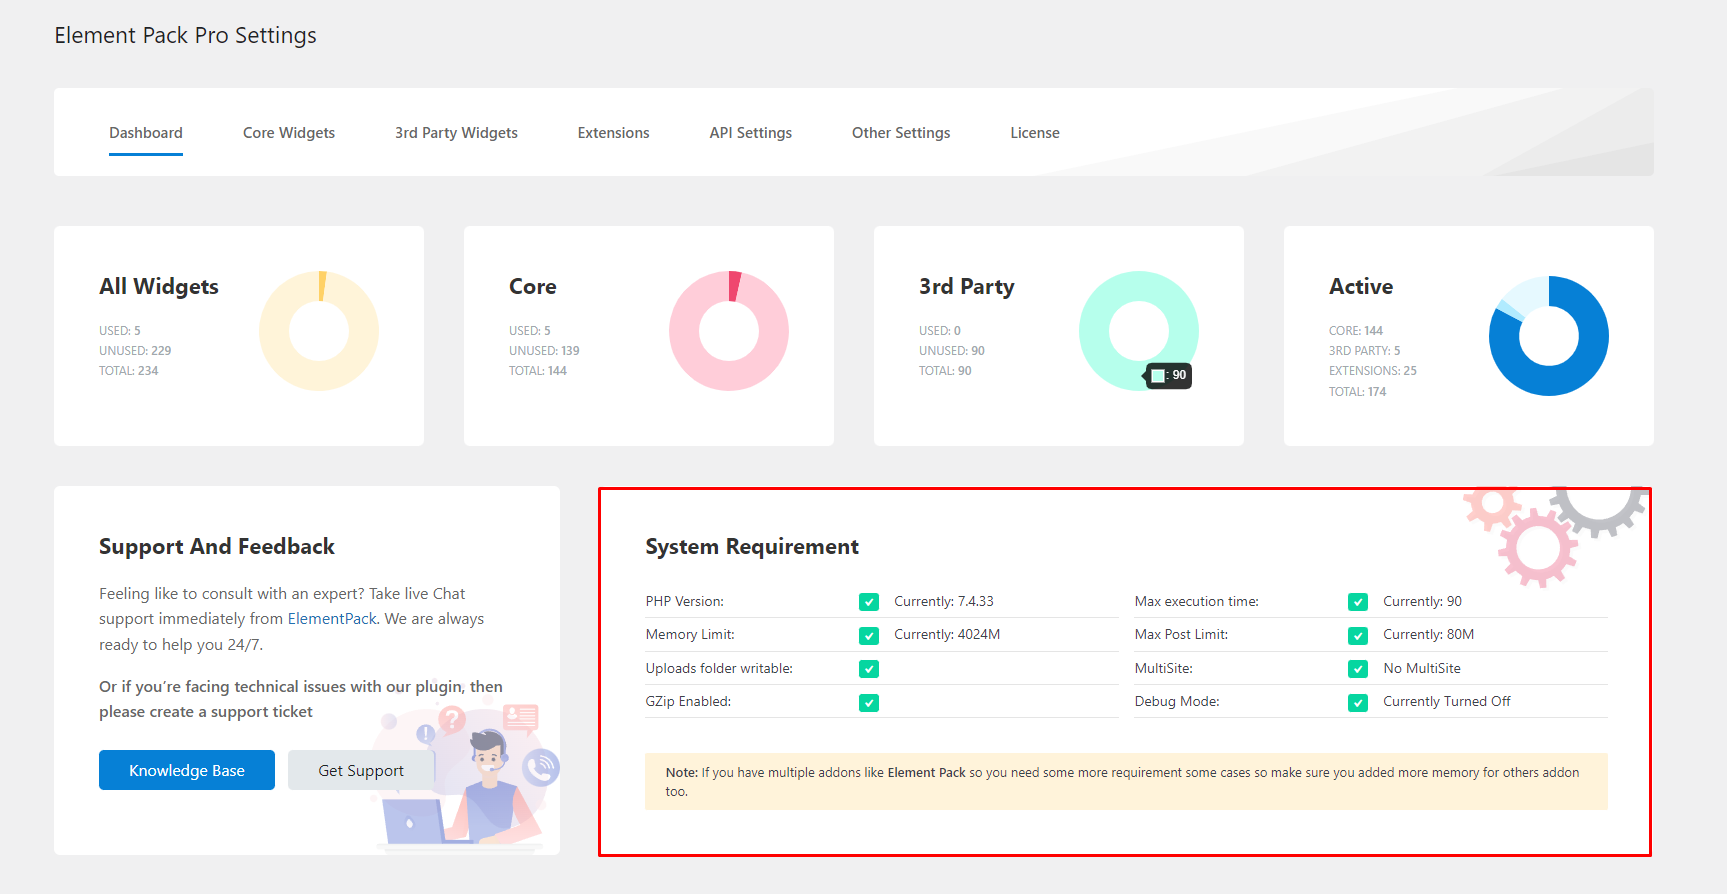
Task: Click the Debug Mode green checkmark
Action: pos(1358,702)
